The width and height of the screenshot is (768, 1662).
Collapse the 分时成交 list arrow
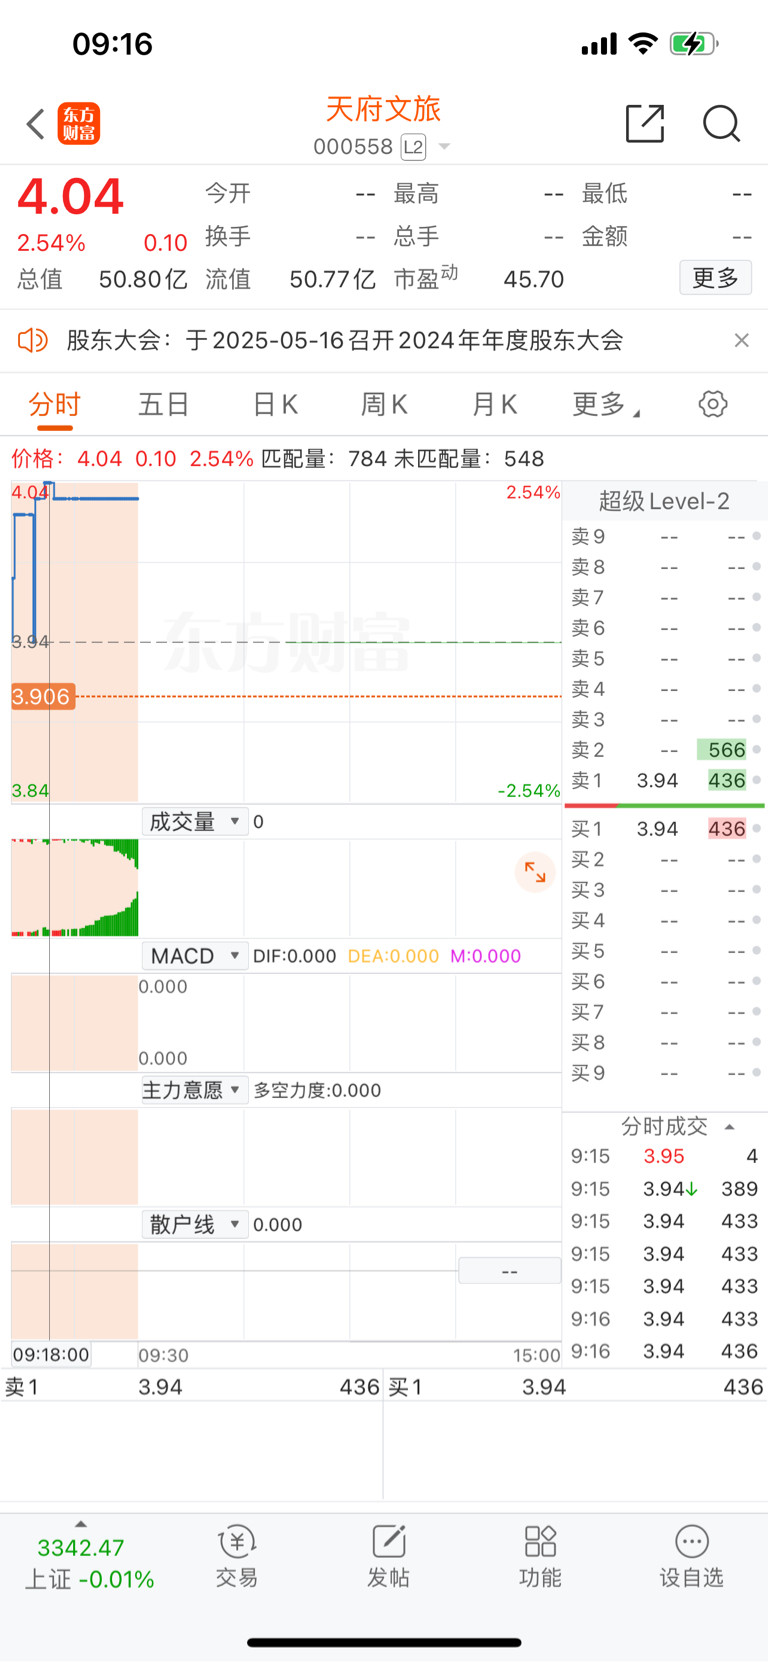pyautogui.click(x=730, y=1127)
